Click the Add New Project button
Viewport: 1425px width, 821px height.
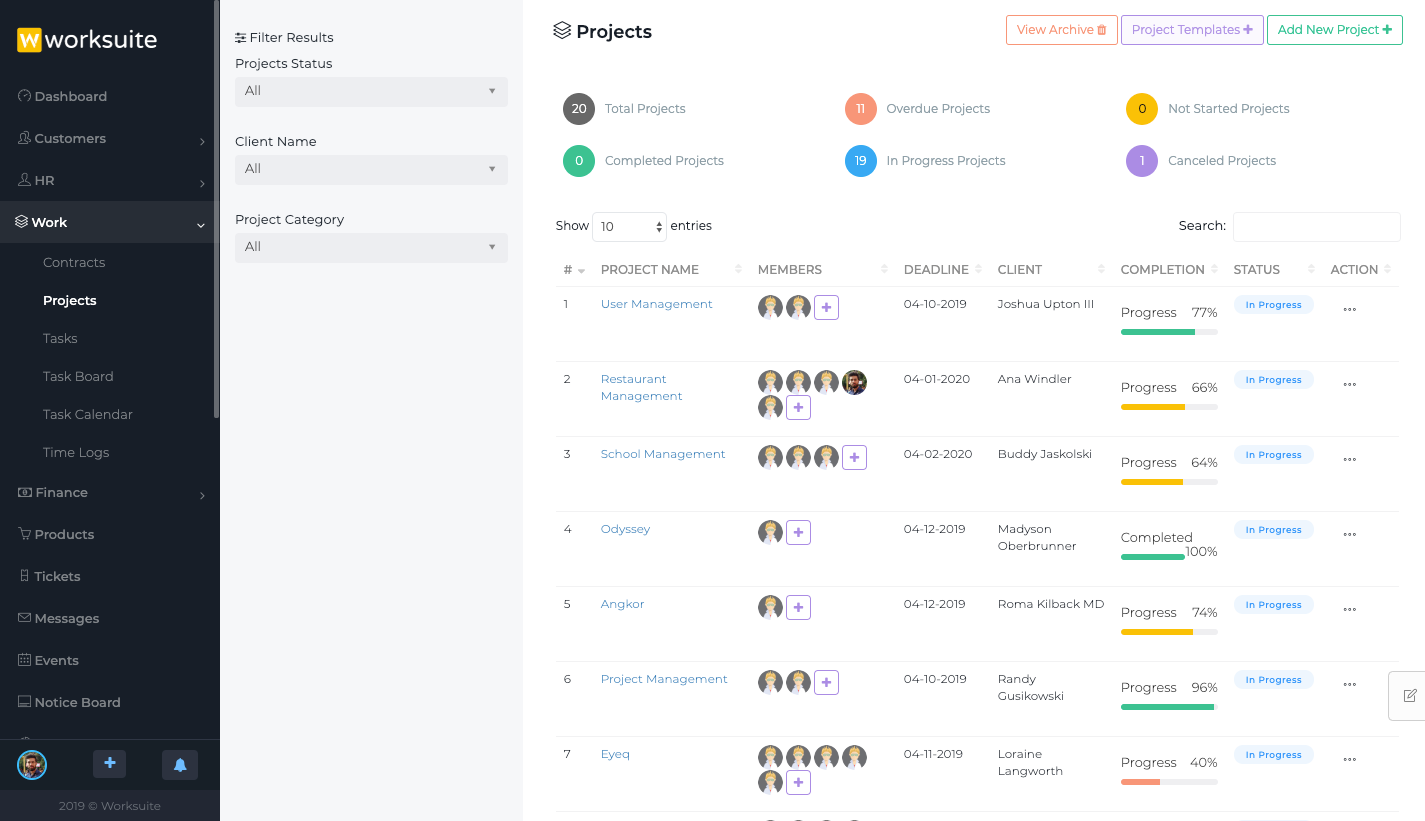coord(1334,30)
